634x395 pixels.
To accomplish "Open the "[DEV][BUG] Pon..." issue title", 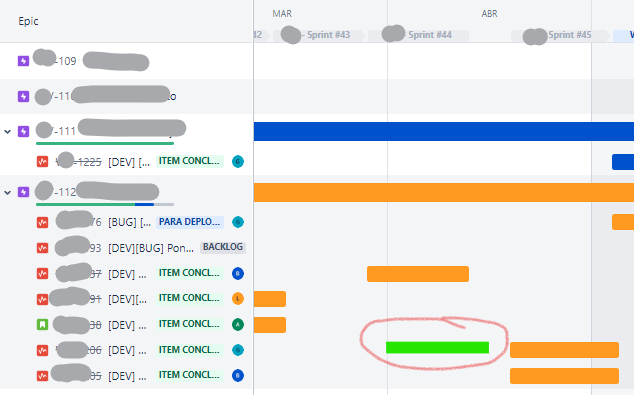I will pos(151,248).
